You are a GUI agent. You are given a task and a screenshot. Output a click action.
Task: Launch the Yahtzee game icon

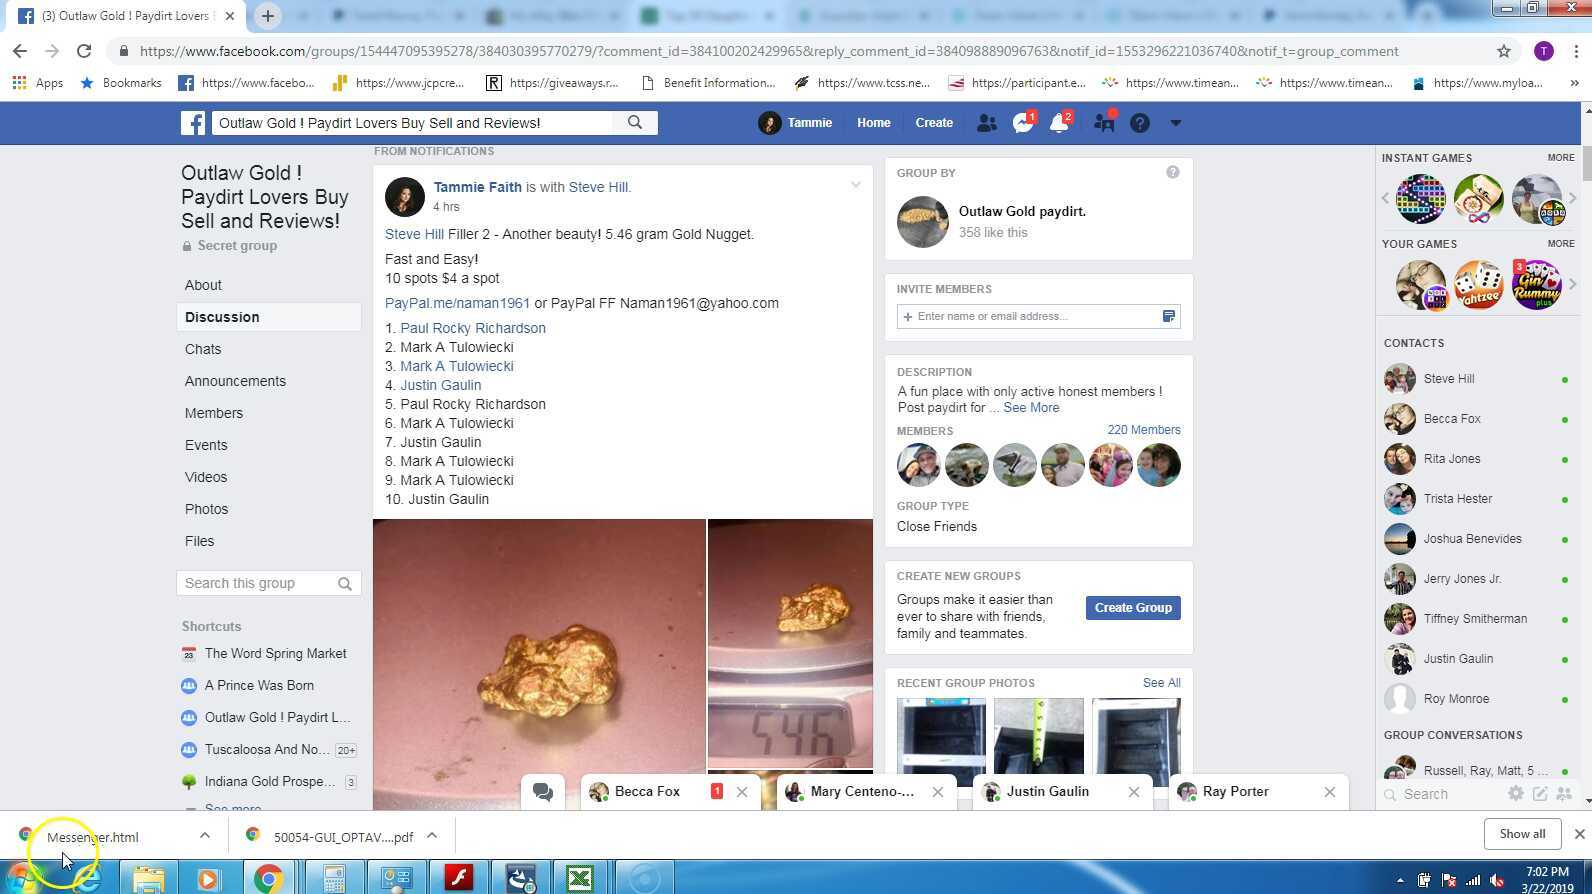1478,285
